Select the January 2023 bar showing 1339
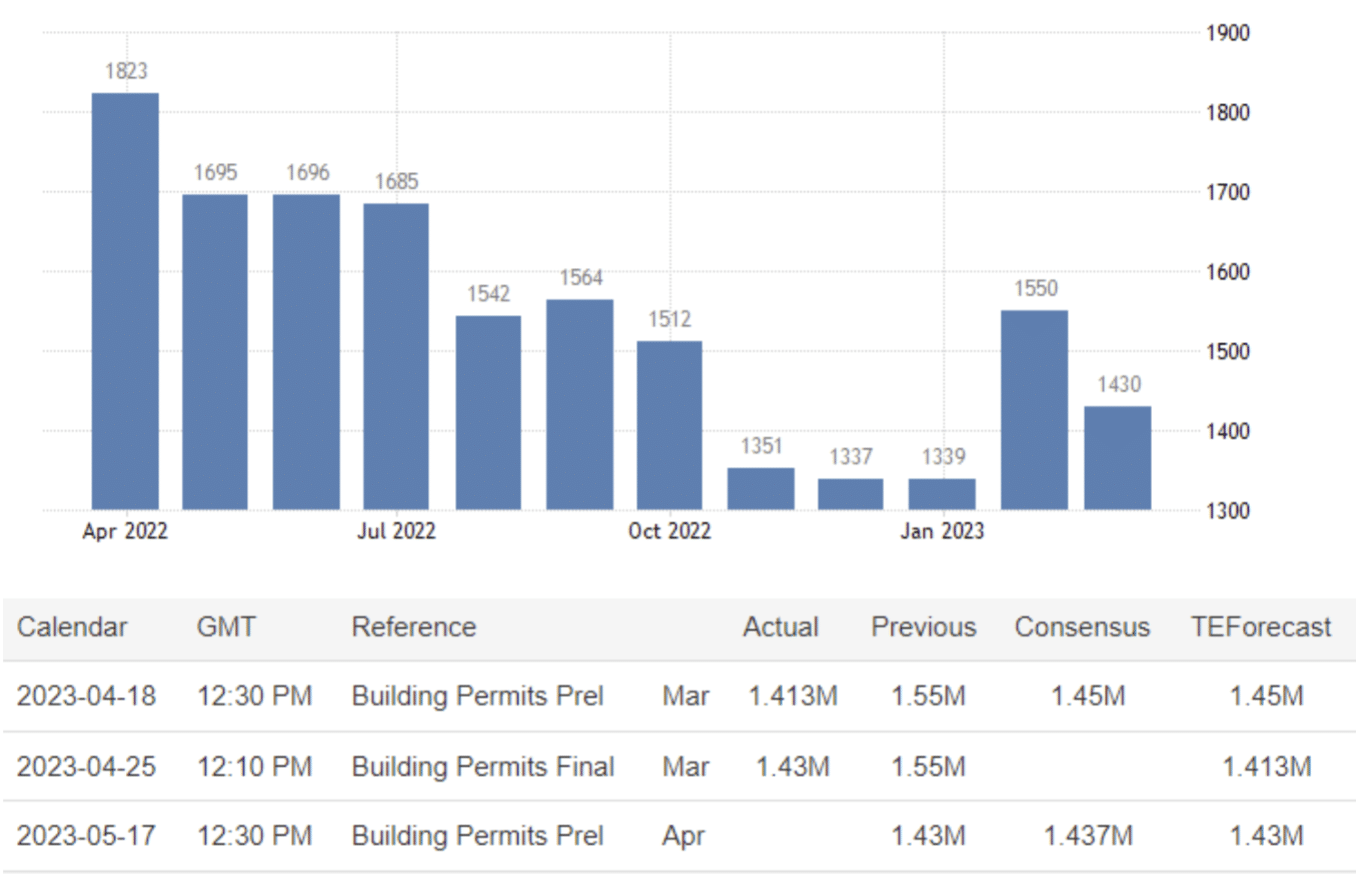 pyautogui.click(x=942, y=494)
